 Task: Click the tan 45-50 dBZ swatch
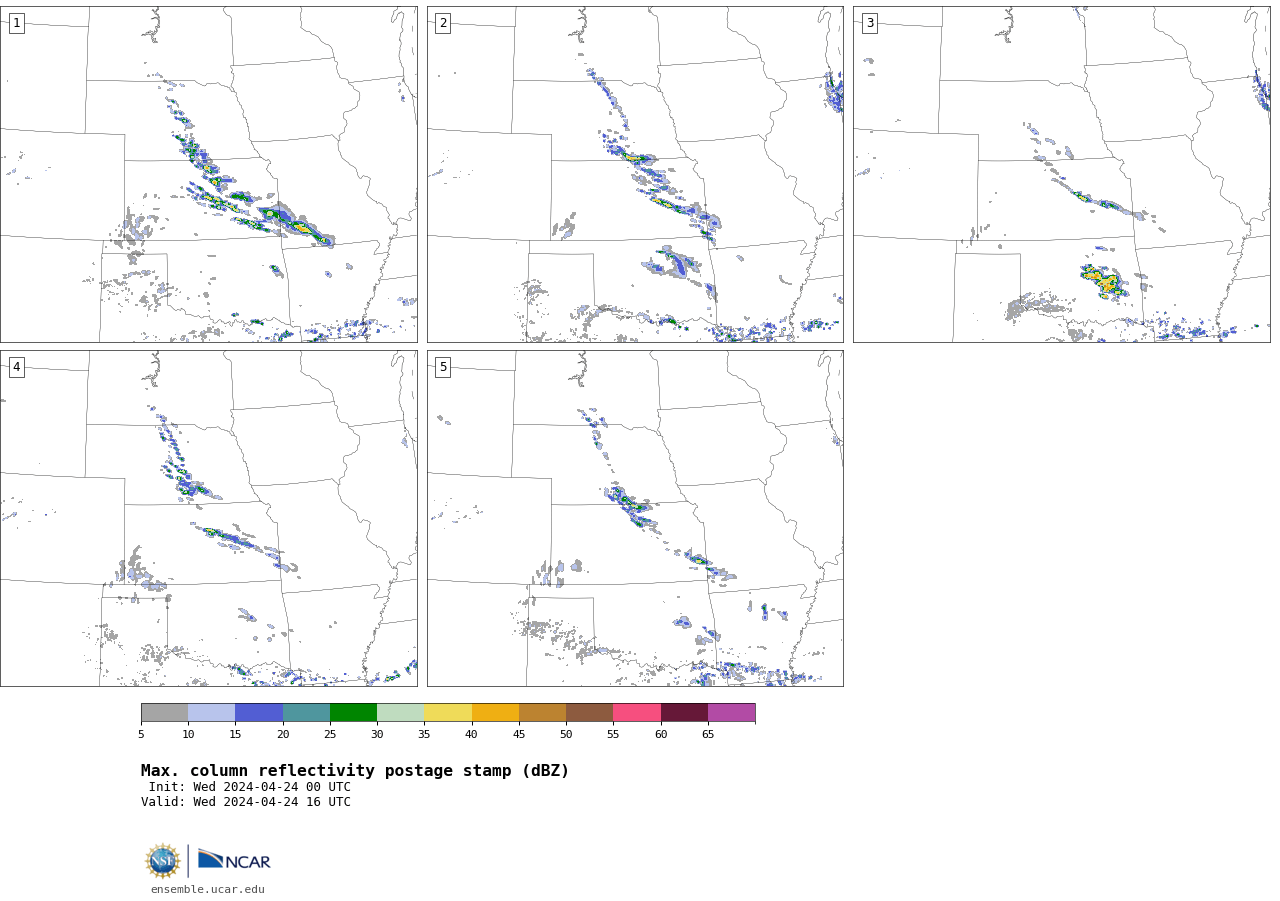tap(542, 713)
